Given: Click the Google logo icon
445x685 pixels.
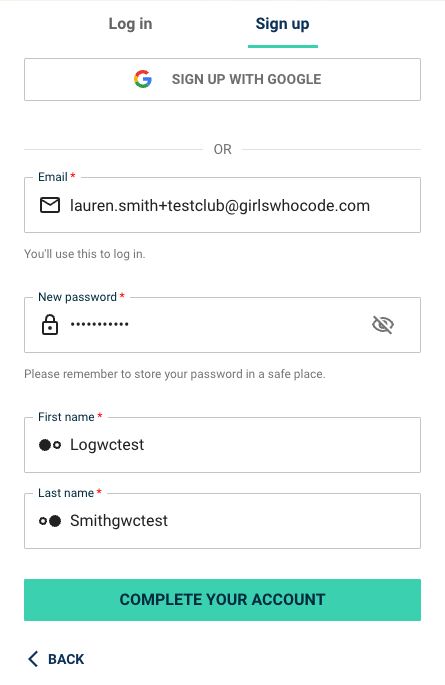Looking at the screenshot, I should pyautogui.click(x=143, y=79).
